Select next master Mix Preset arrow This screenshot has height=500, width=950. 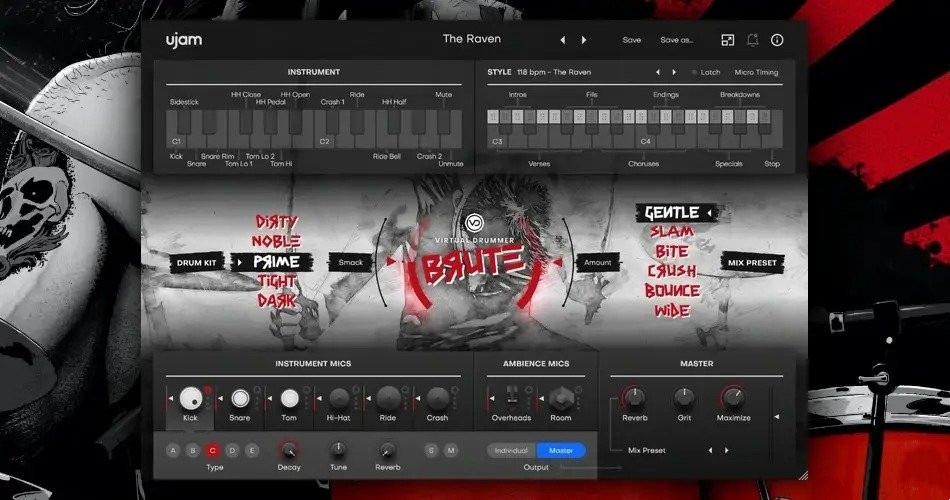(x=726, y=450)
